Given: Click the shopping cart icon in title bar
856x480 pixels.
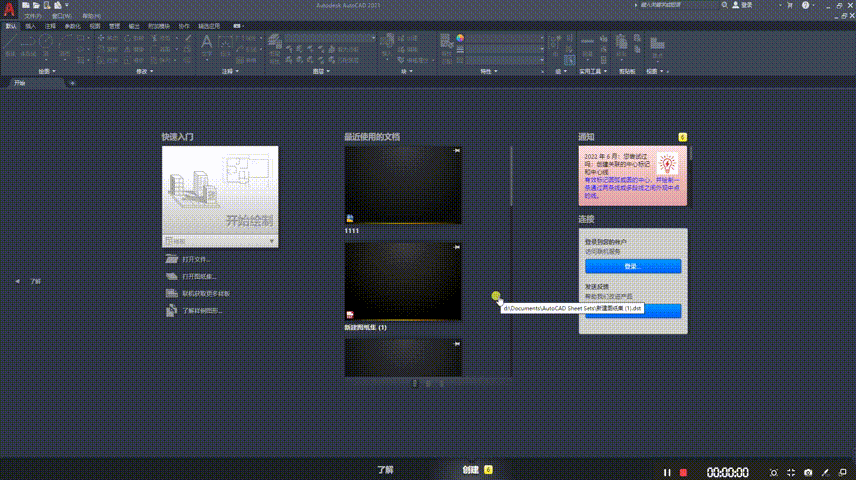Looking at the screenshot, I should click(x=789, y=5).
